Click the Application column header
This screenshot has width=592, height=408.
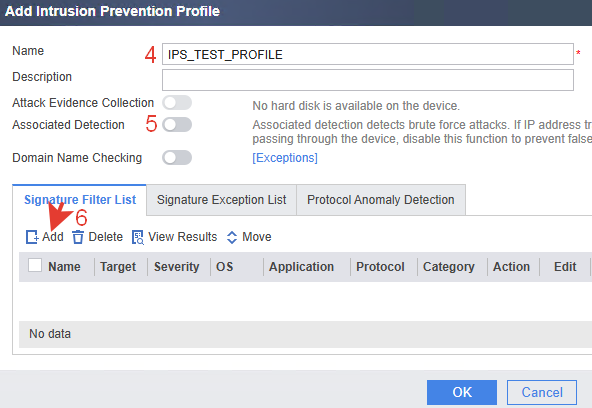(x=301, y=267)
